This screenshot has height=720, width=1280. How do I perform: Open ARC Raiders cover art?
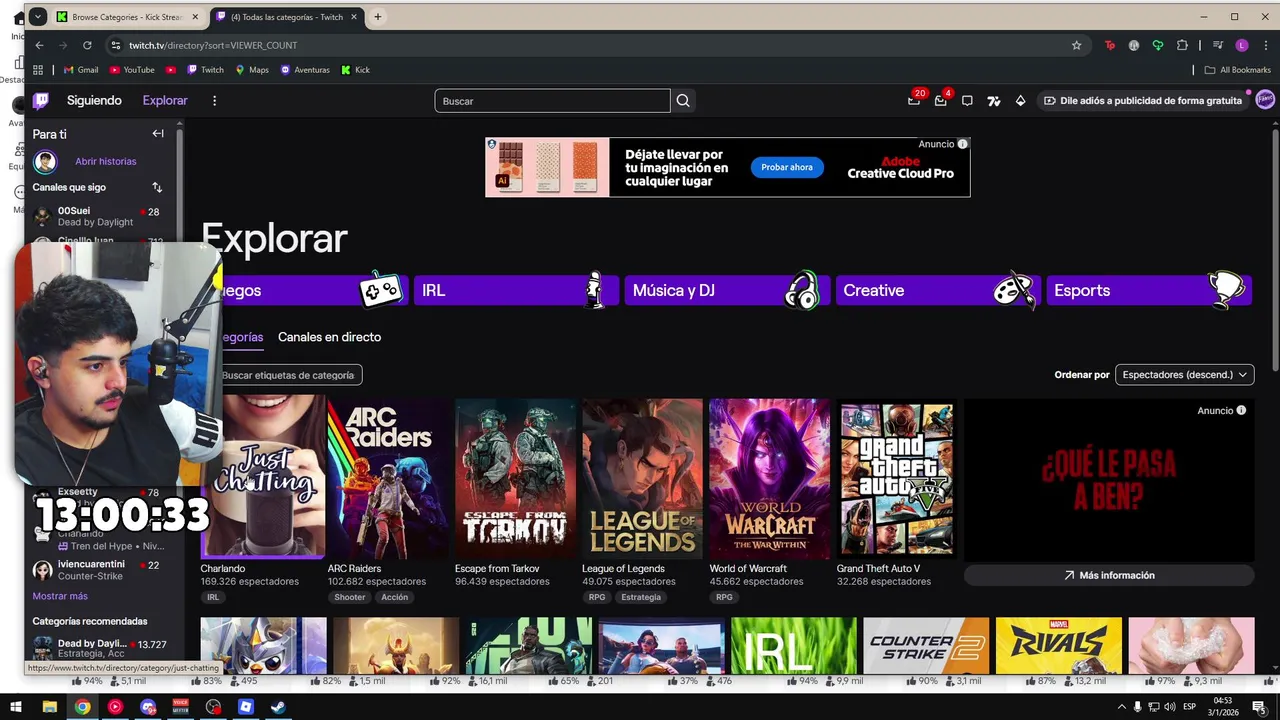point(388,479)
